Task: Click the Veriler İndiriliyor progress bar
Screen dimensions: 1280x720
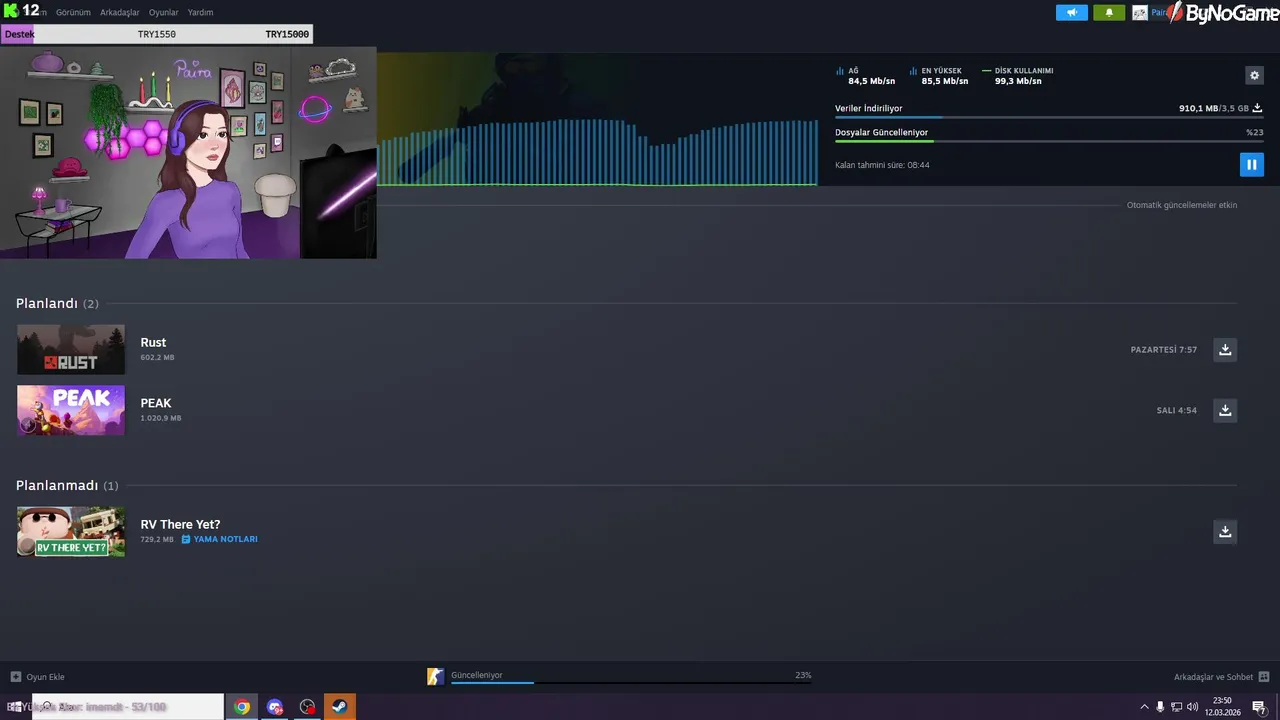Action: tap(1049, 118)
